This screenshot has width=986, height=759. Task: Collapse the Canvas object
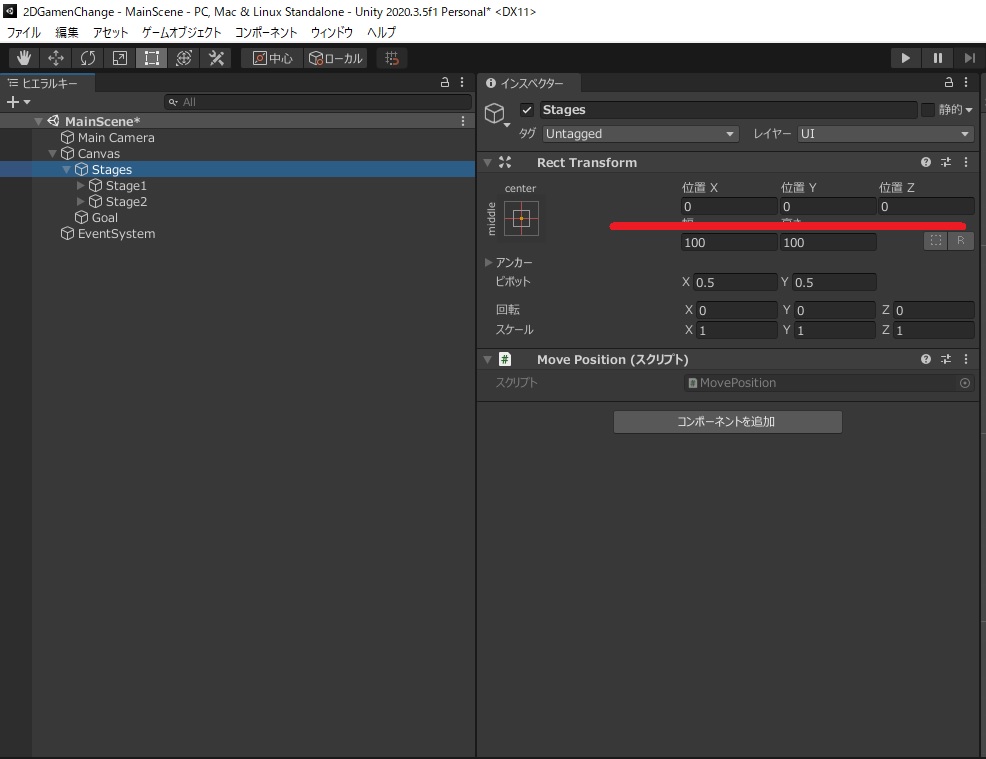tap(52, 153)
